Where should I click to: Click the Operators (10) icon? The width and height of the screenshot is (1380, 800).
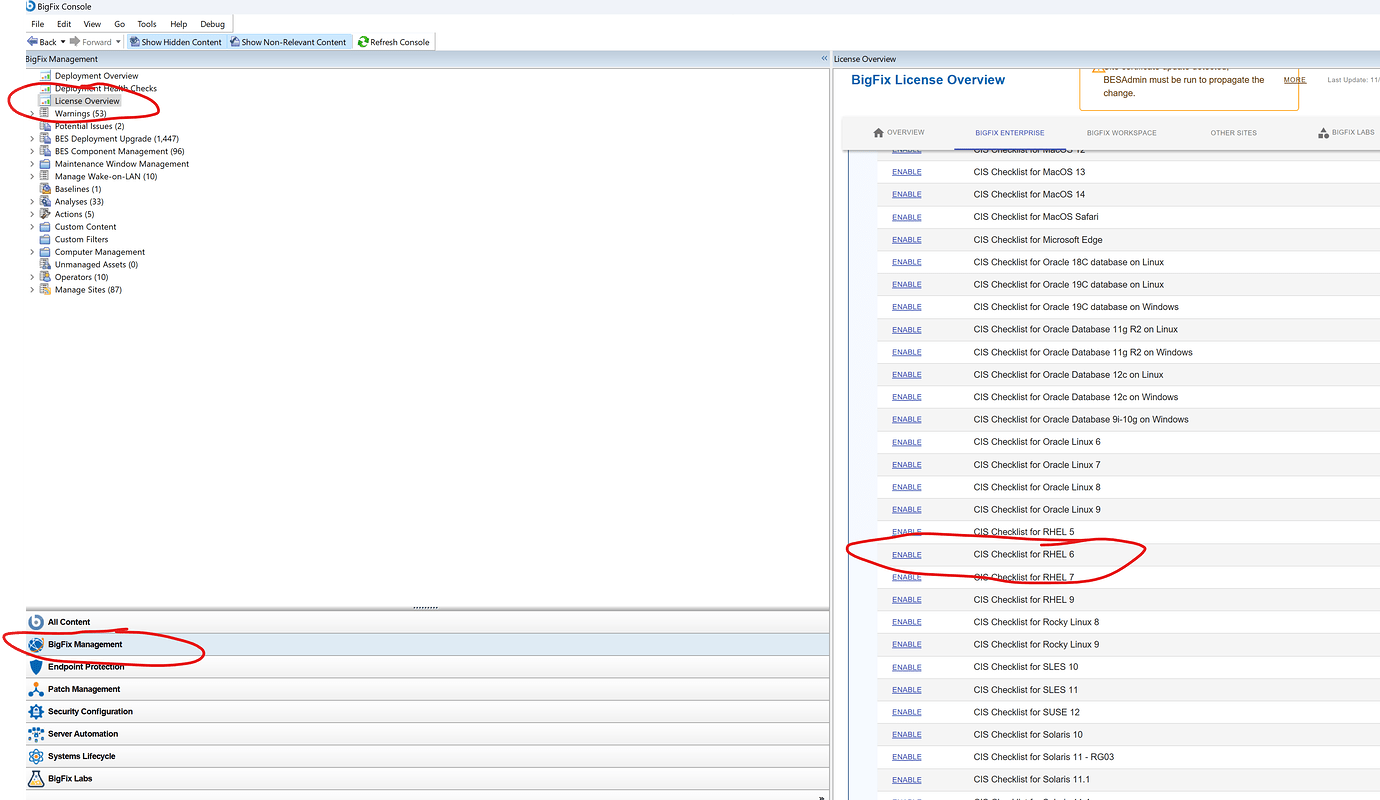[x=45, y=277]
